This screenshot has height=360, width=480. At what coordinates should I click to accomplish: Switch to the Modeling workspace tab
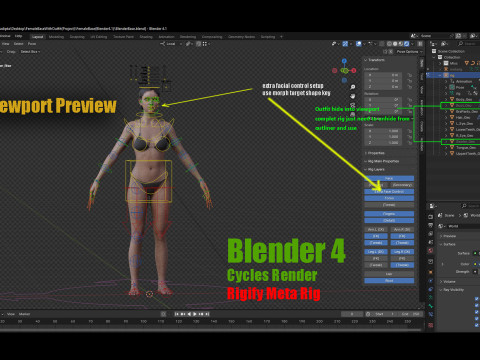click(56, 37)
